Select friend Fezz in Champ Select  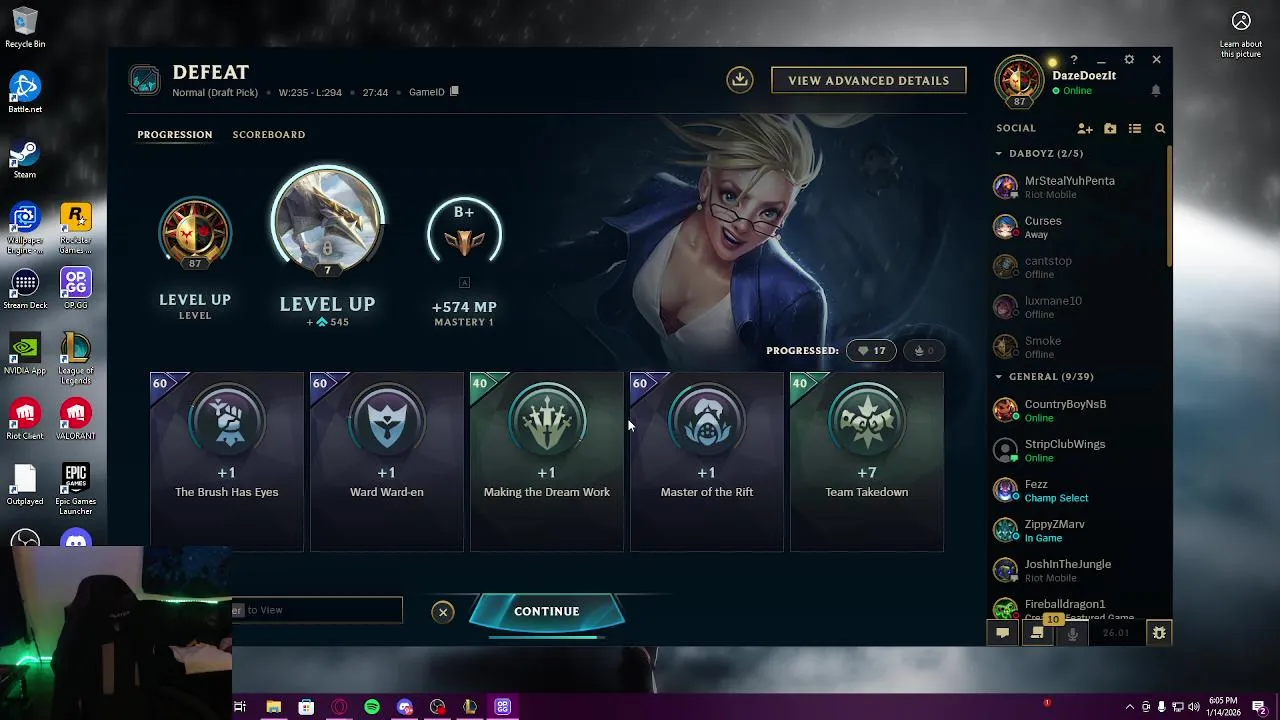(x=1078, y=490)
